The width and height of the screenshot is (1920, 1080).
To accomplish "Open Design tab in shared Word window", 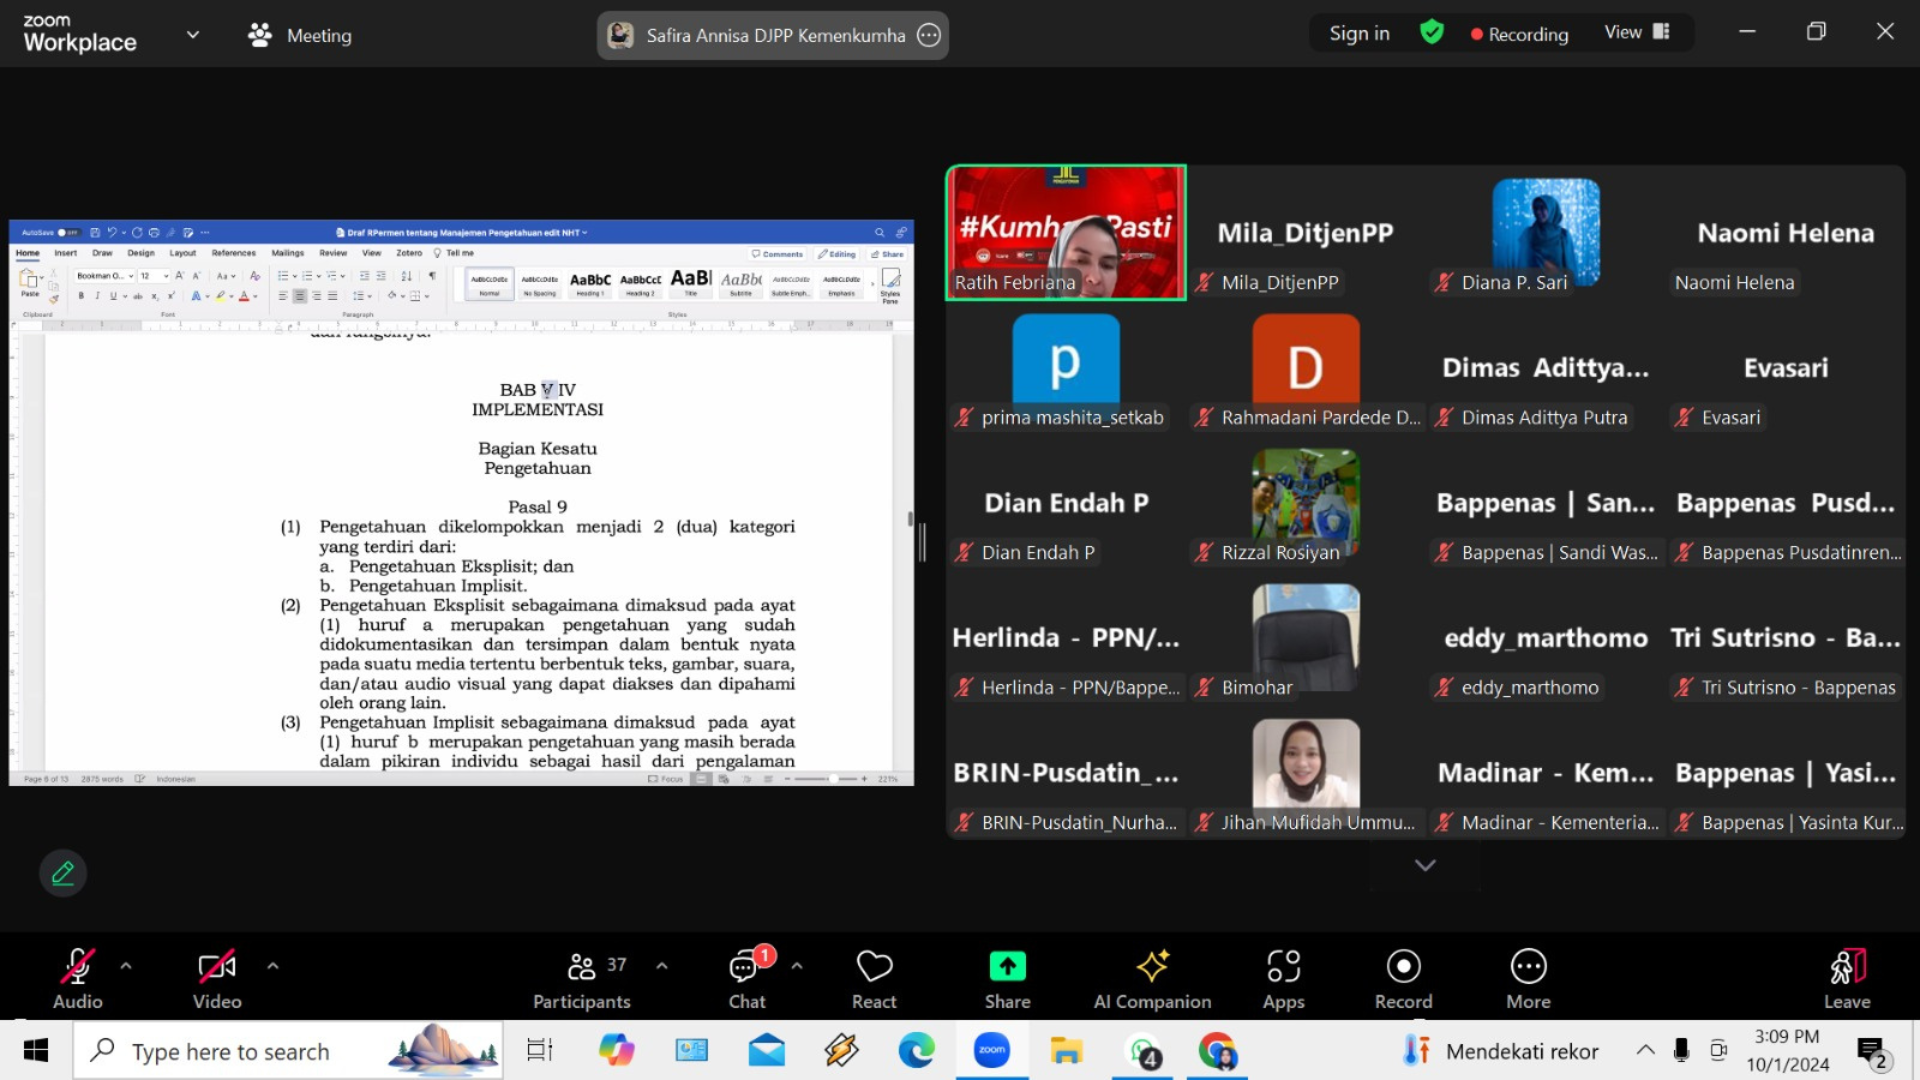I will click(x=141, y=253).
